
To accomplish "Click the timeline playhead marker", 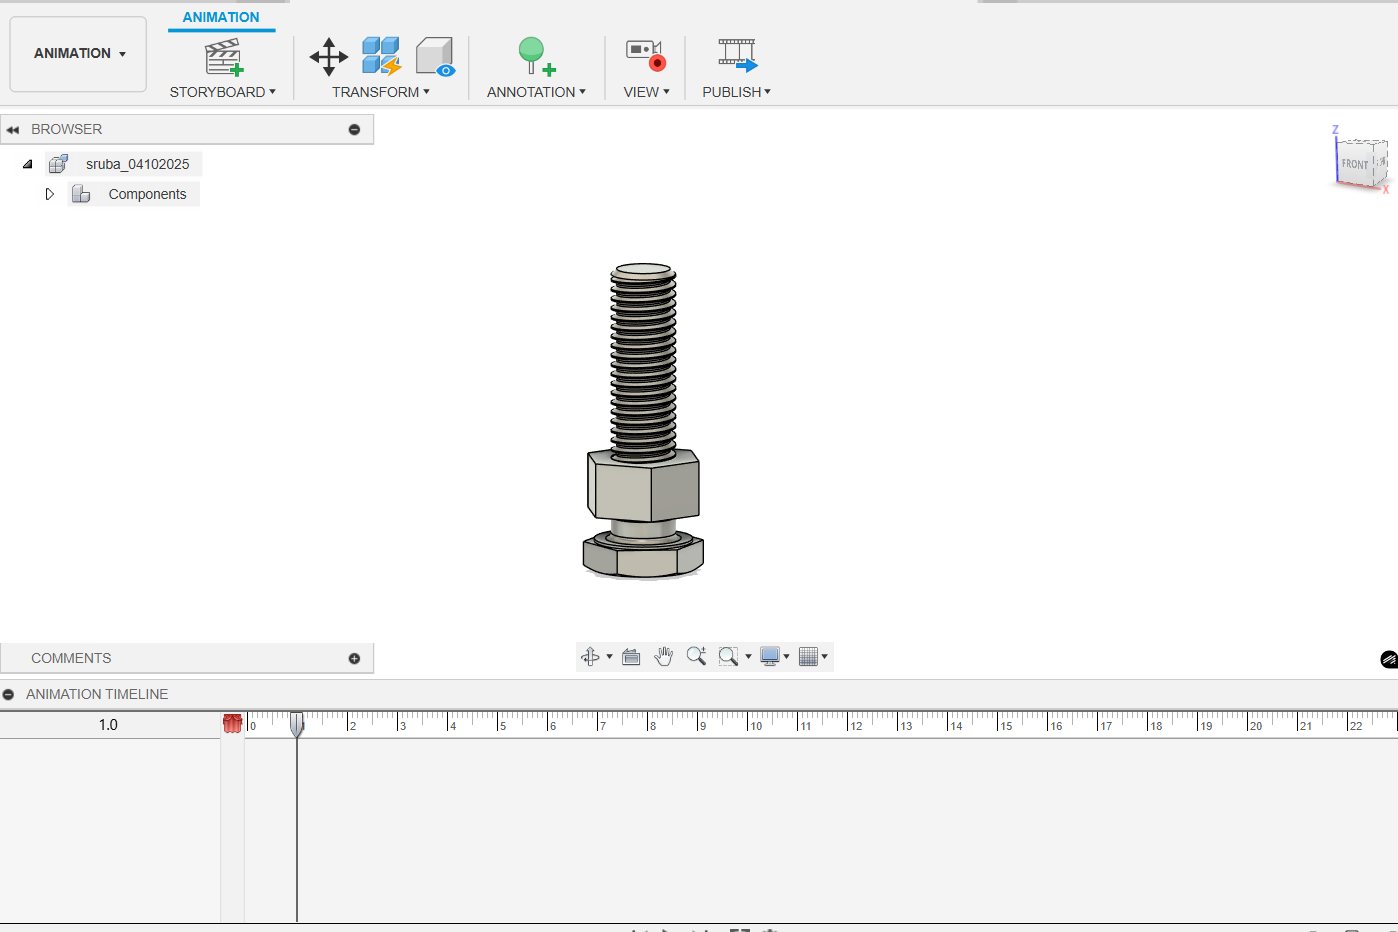I will coord(297,724).
